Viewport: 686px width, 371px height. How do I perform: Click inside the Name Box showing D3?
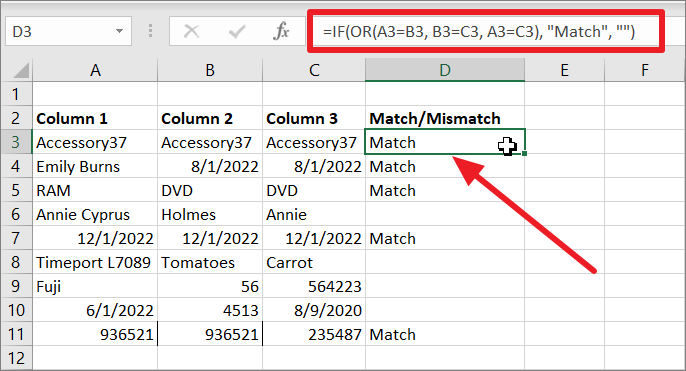pyautogui.click(x=59, y=32)
